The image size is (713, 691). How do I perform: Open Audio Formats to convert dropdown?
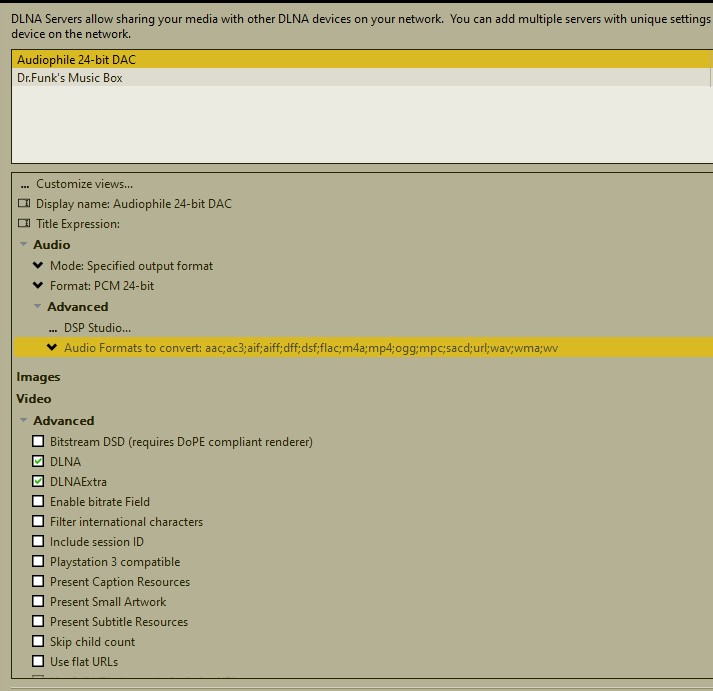point(52,348)
